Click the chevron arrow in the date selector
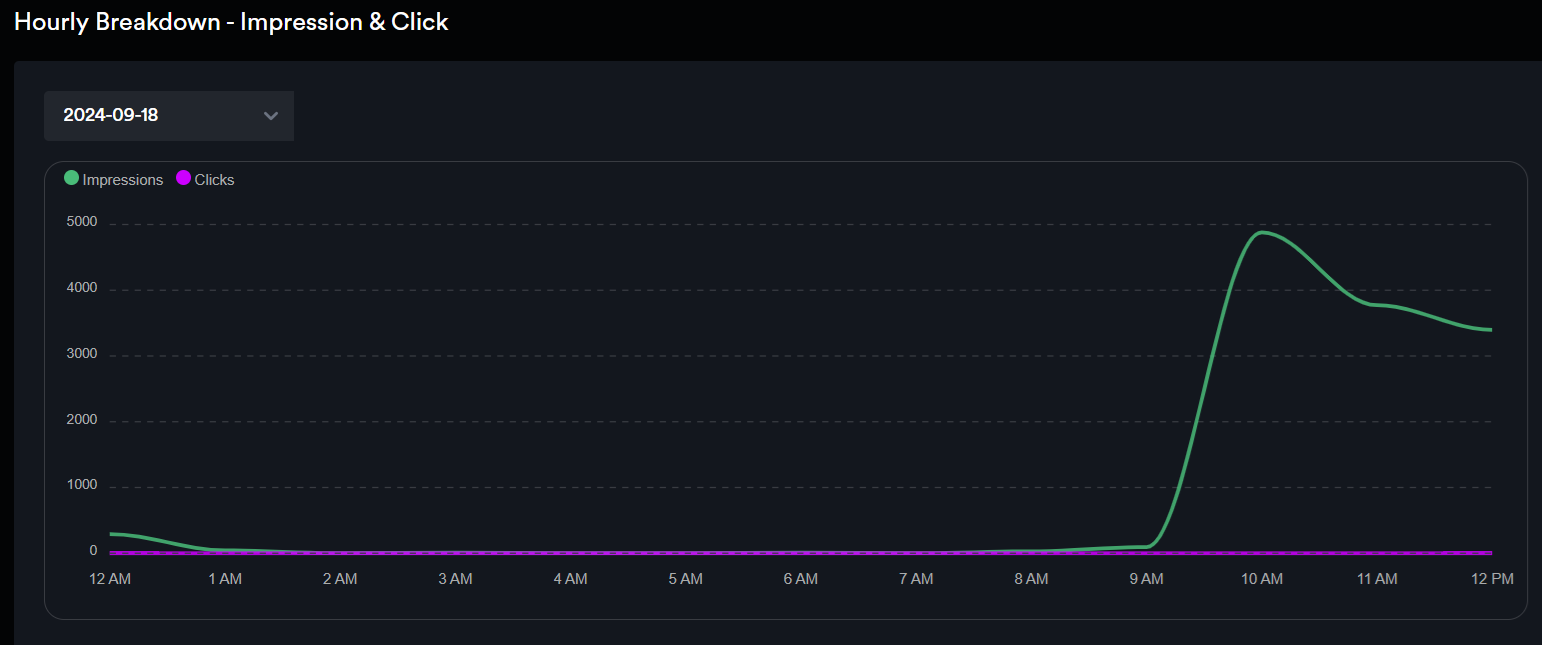Viewport: 1542px width, 645px height. (270, 116)
